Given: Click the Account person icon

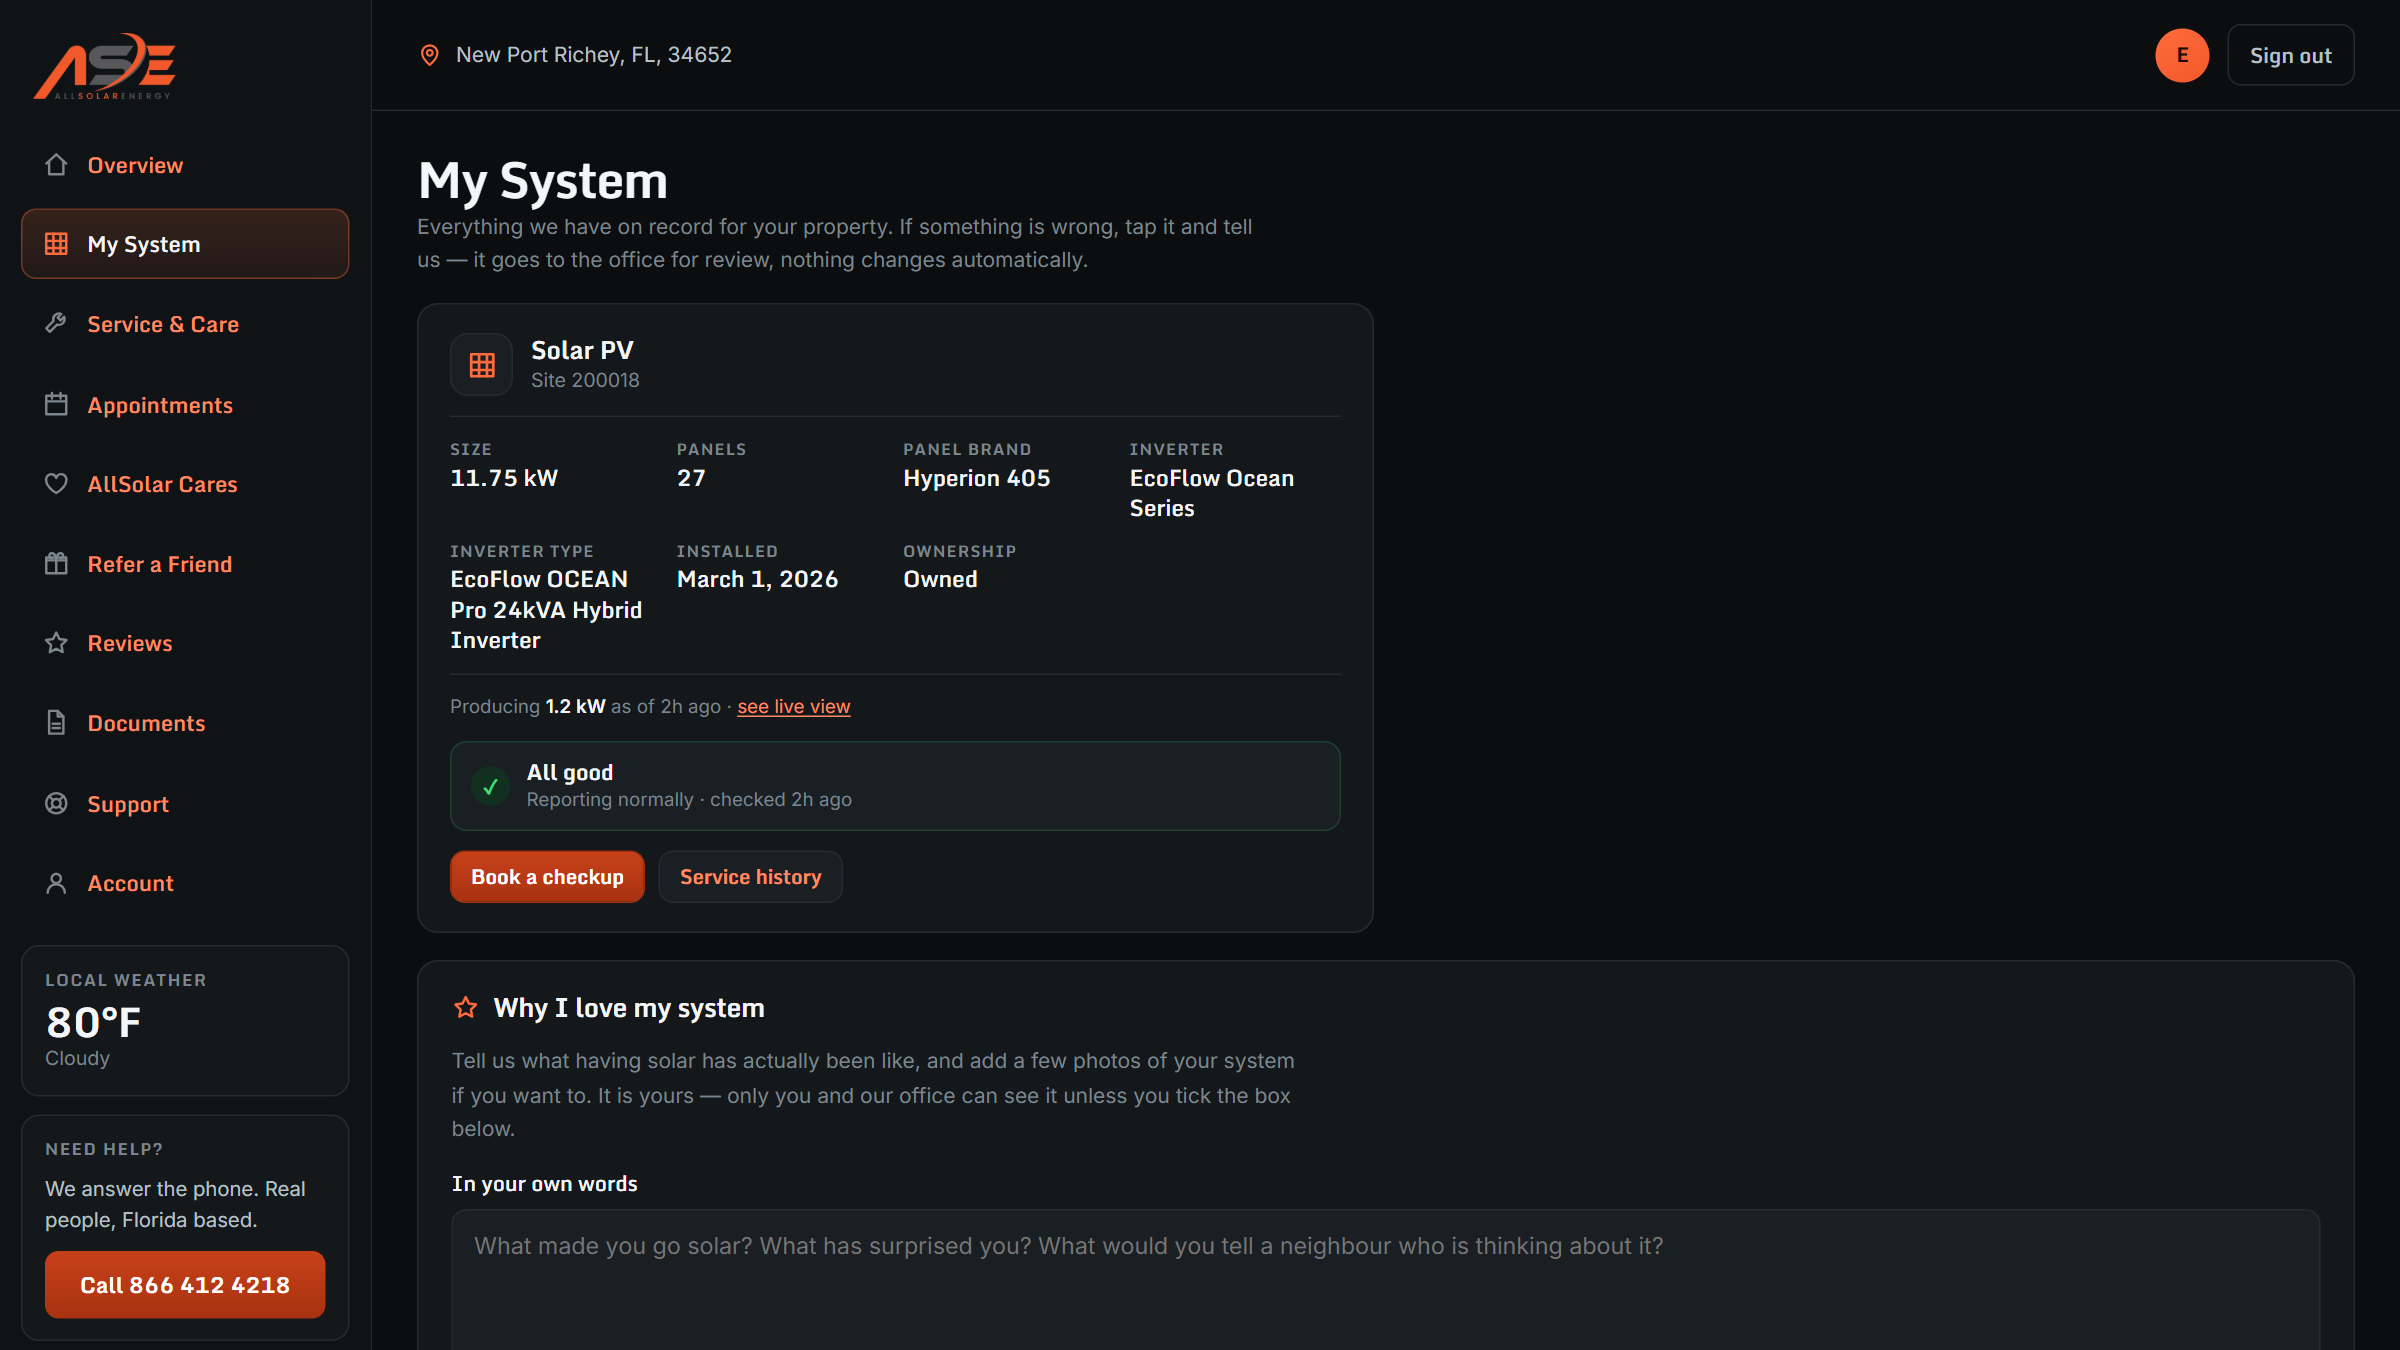Looking at the screenshot, I should coord(56,883).
